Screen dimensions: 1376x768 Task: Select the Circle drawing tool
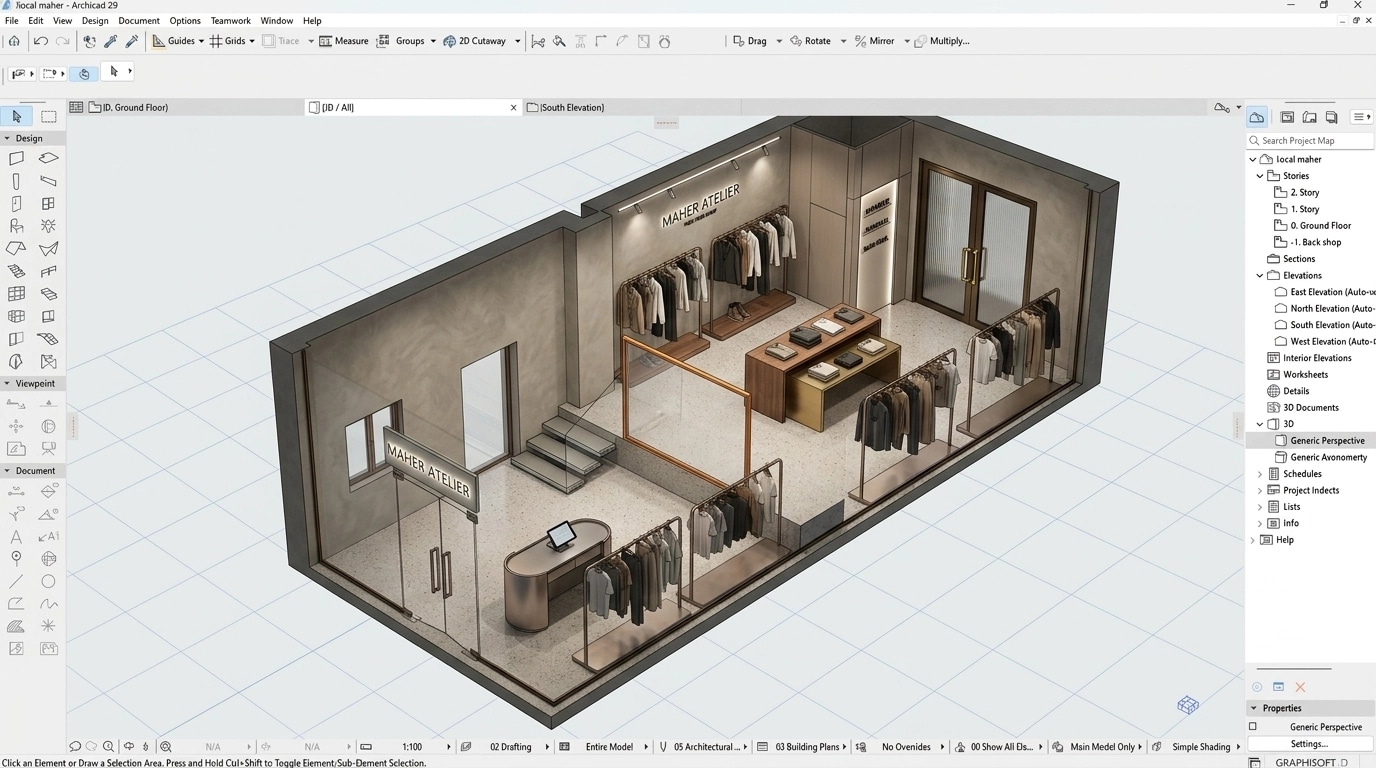48,581
